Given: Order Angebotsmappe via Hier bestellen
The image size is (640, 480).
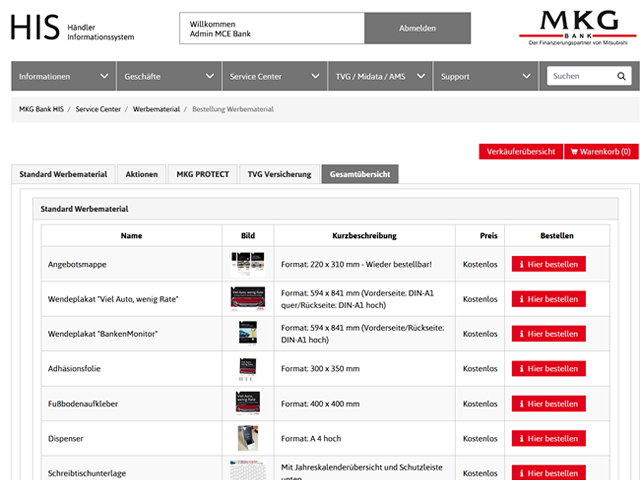Looking at the screenshot, I should [x=549, y=264].
